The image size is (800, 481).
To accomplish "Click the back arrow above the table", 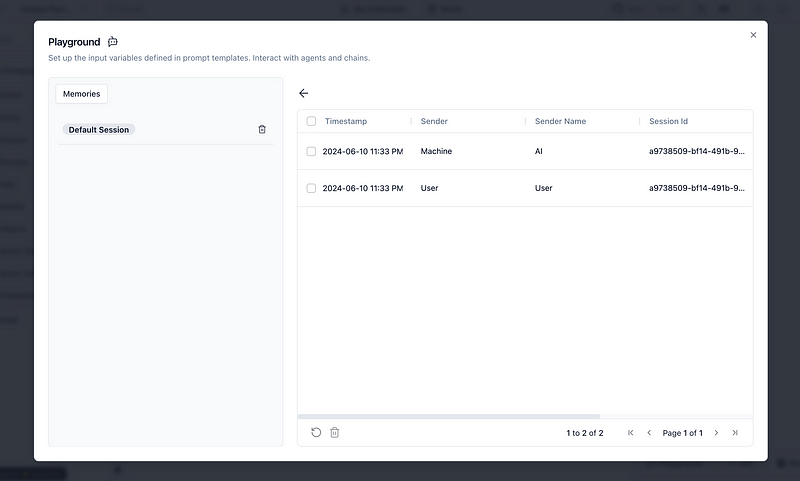I will pos(304,93).
